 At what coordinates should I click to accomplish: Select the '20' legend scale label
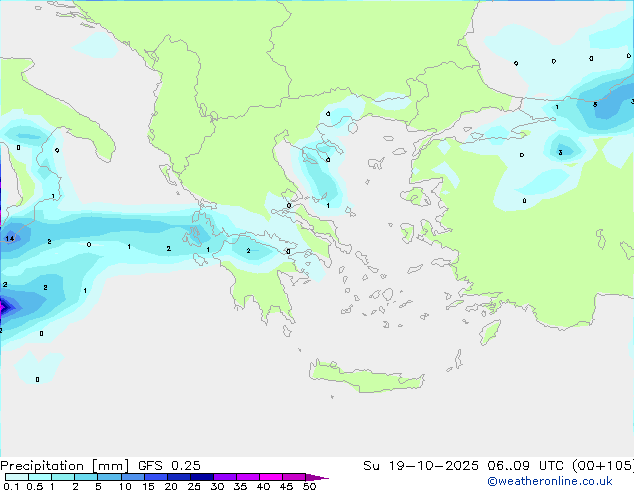click(171, 486)
